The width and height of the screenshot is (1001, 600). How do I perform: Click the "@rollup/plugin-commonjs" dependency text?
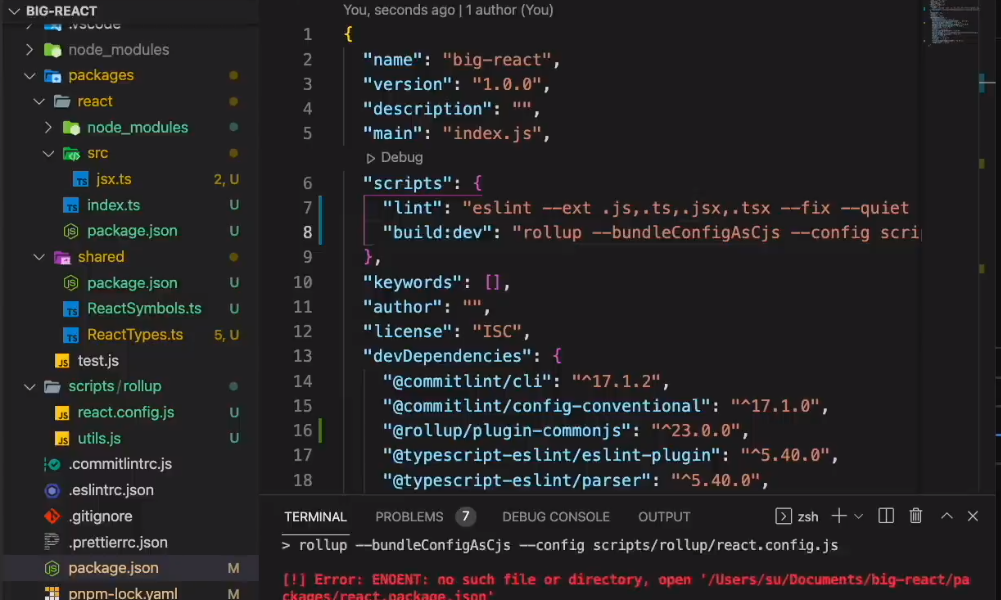pos(508,430)
